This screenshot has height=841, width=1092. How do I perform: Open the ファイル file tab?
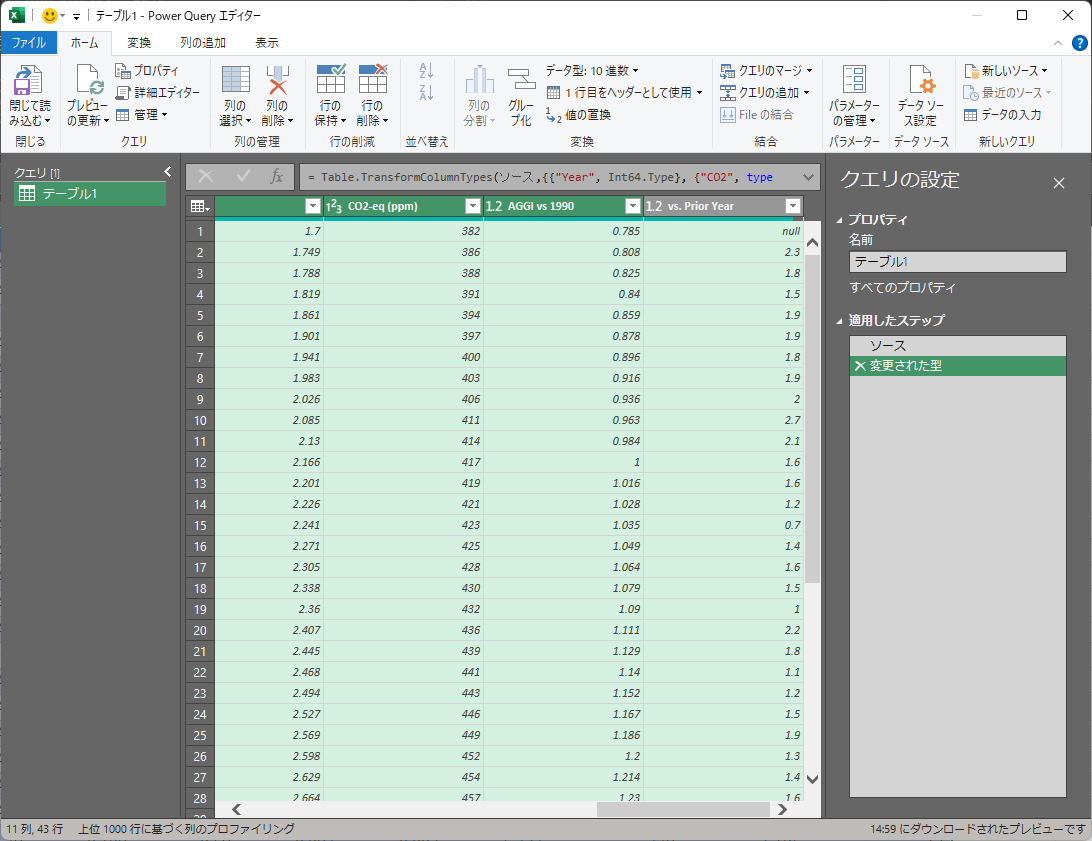29,42
